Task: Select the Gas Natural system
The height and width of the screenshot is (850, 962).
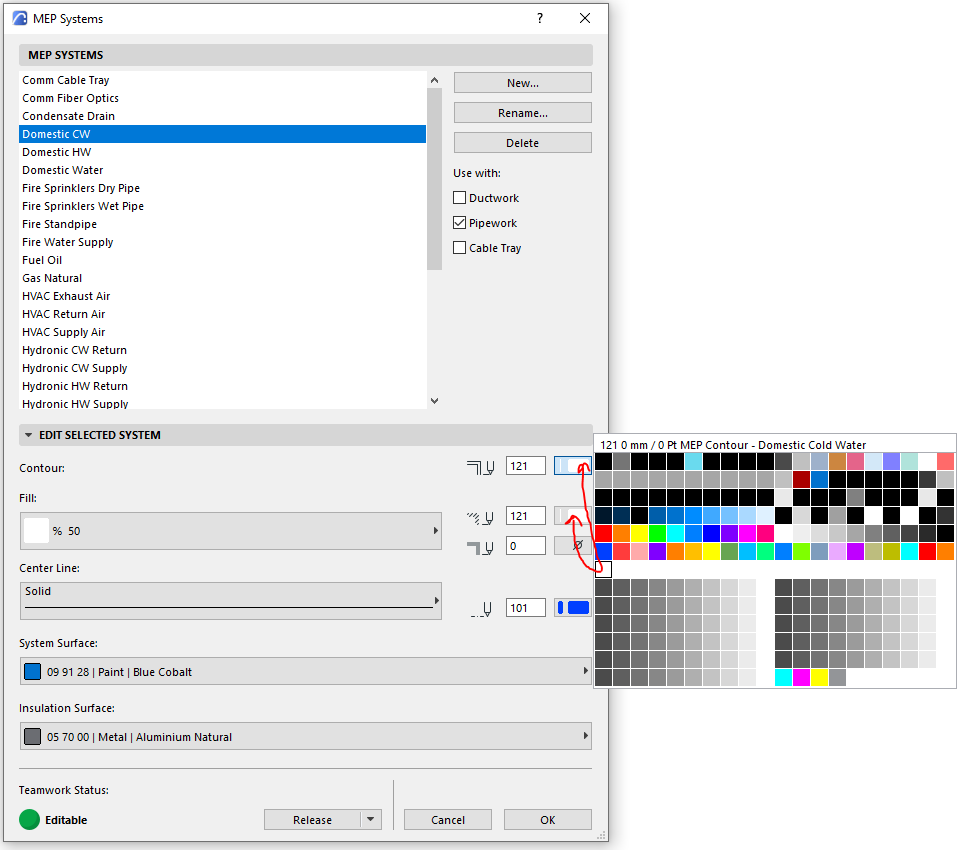Action: [x=223, y=278]
